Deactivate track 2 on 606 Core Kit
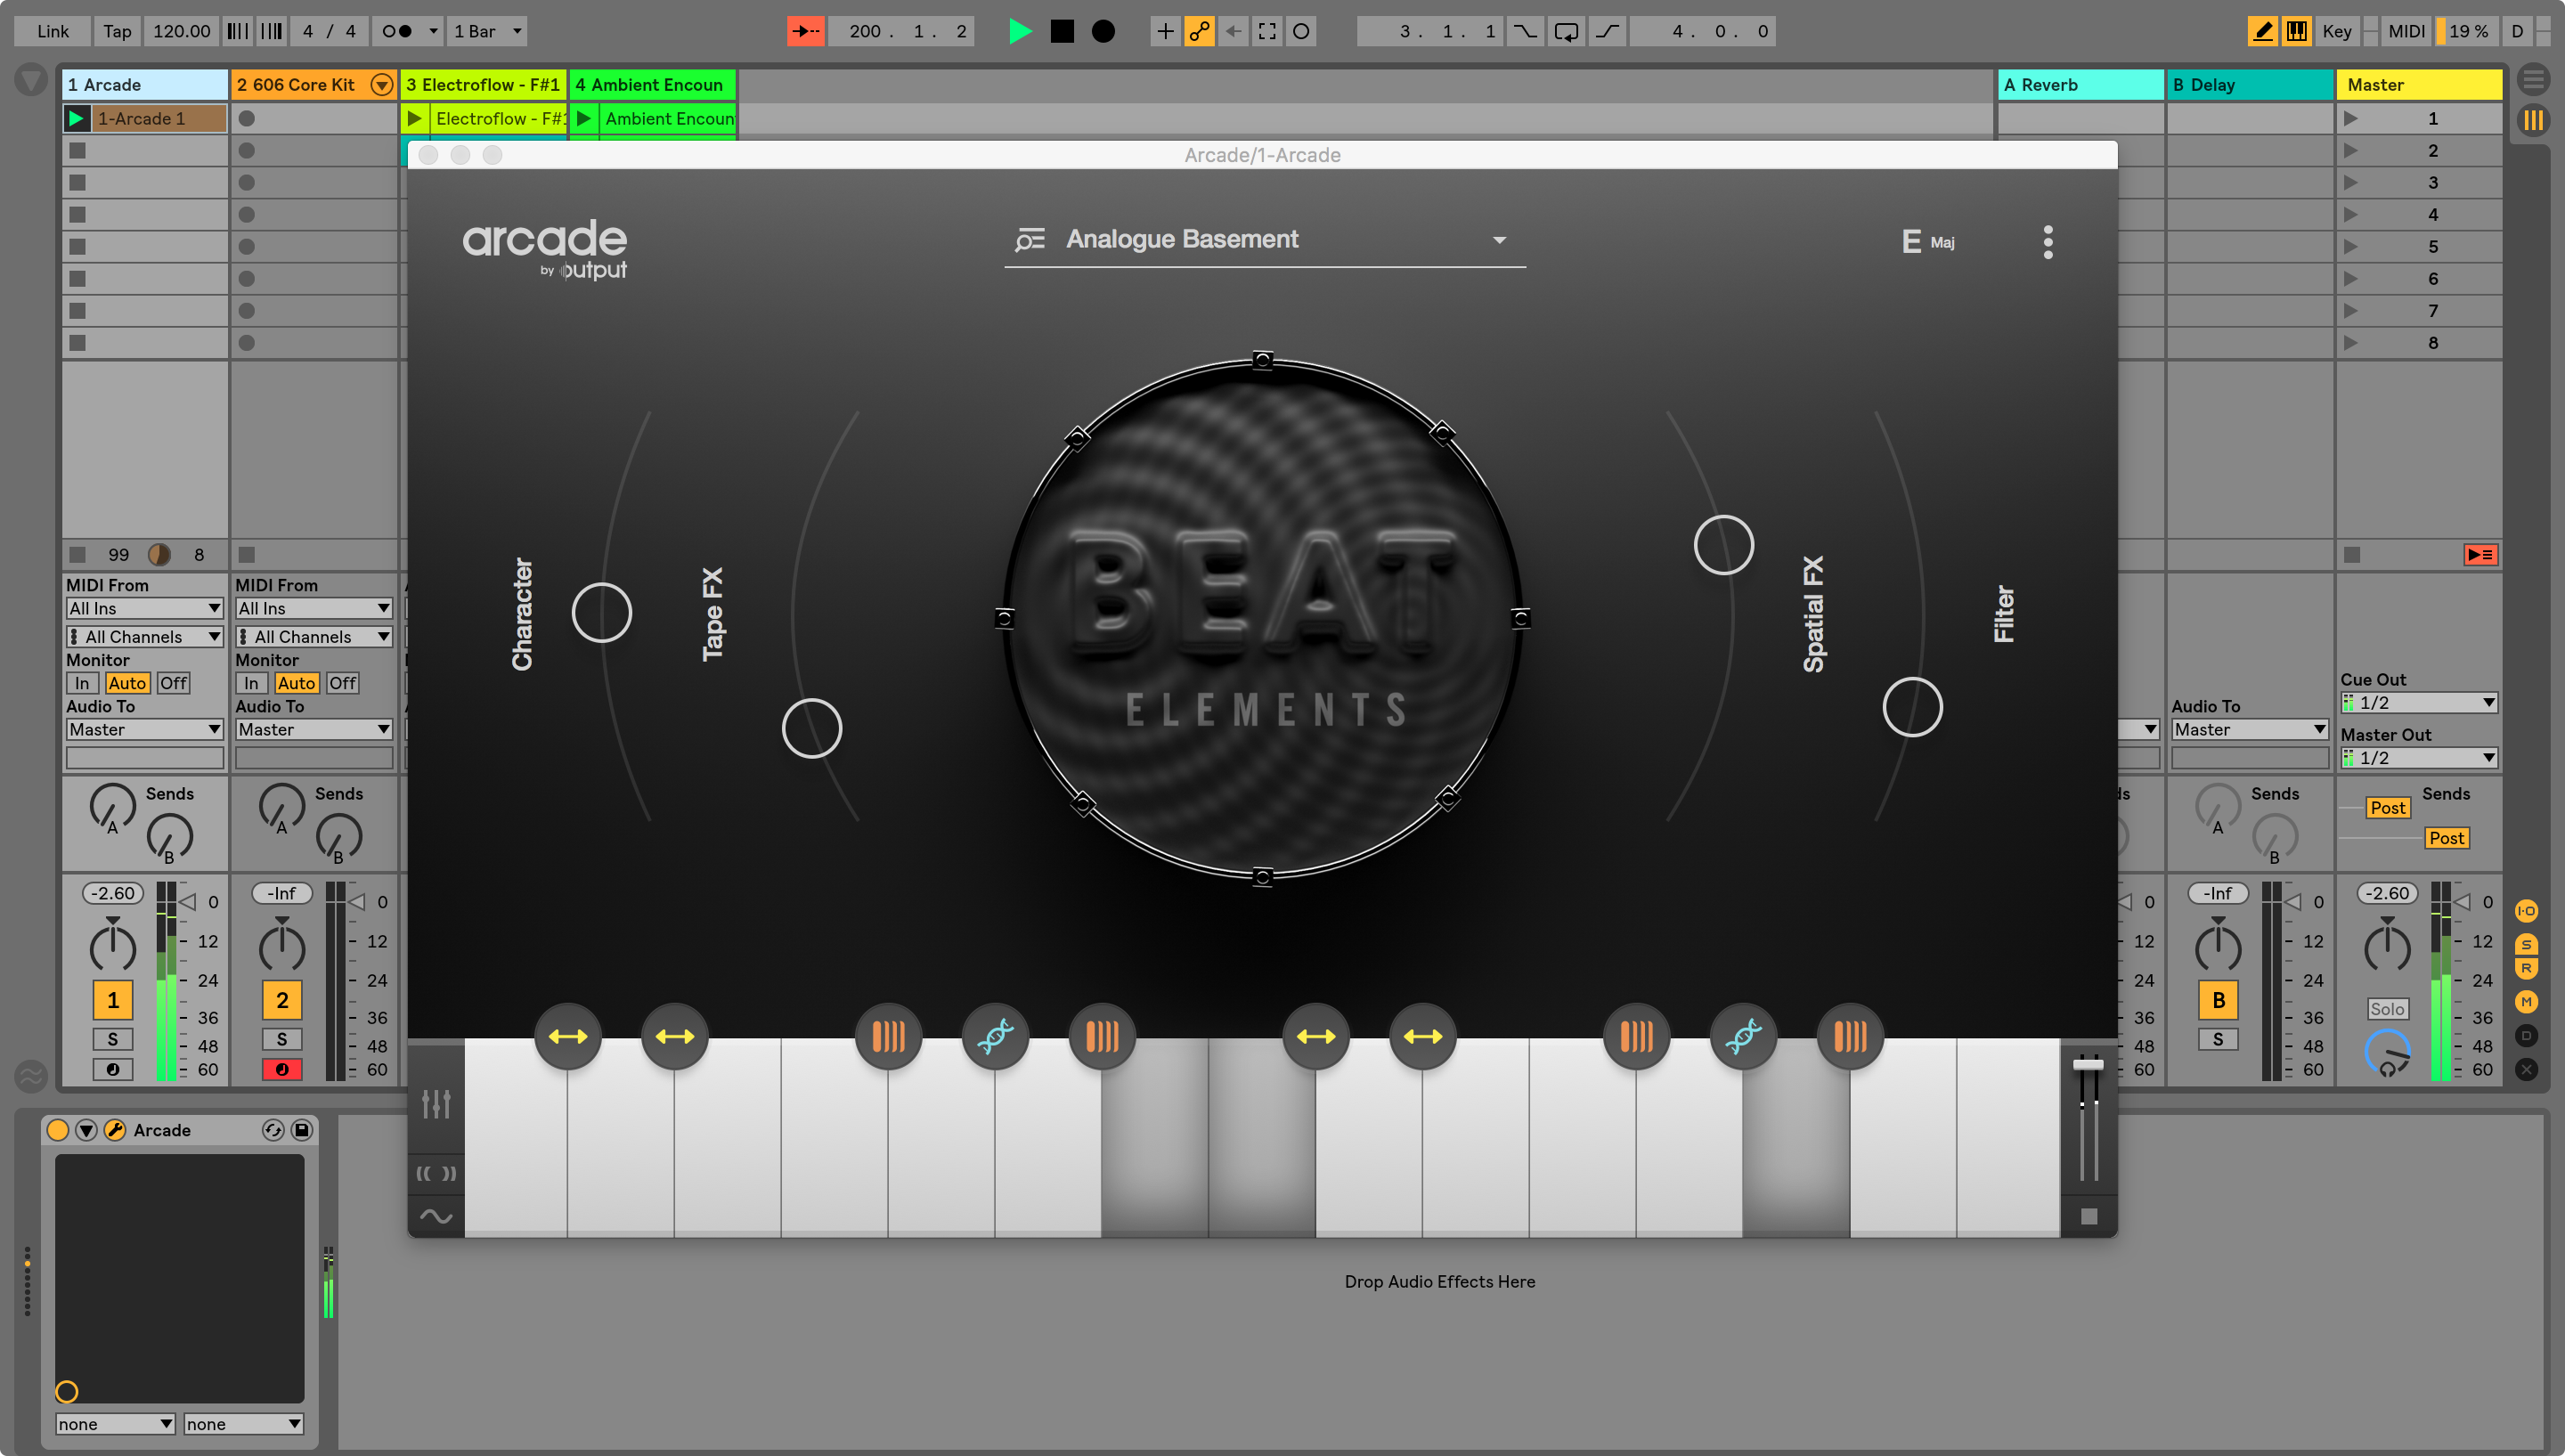Viewport: 2565px width, 1456px height. pyautogui.click(x=283, y=999)
